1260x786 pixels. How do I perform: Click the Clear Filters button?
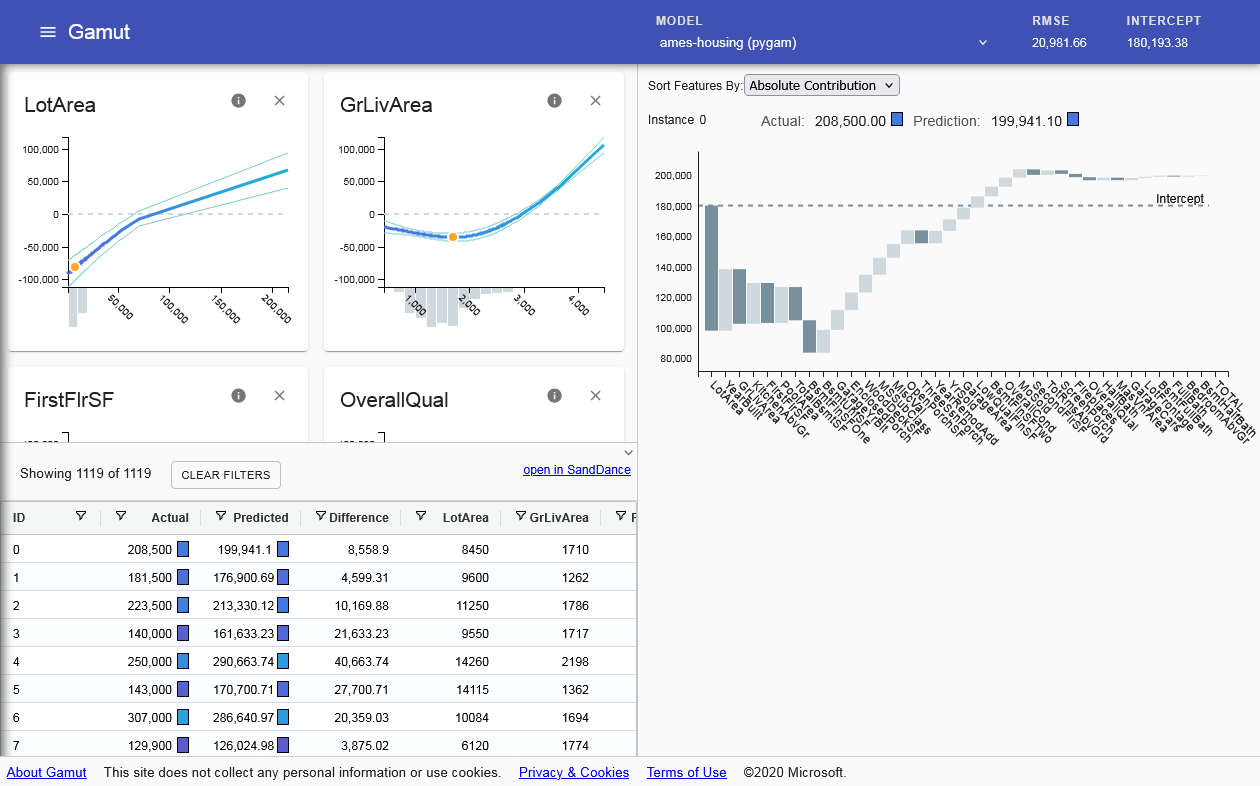pyautogui.click(x=226, y=475)
